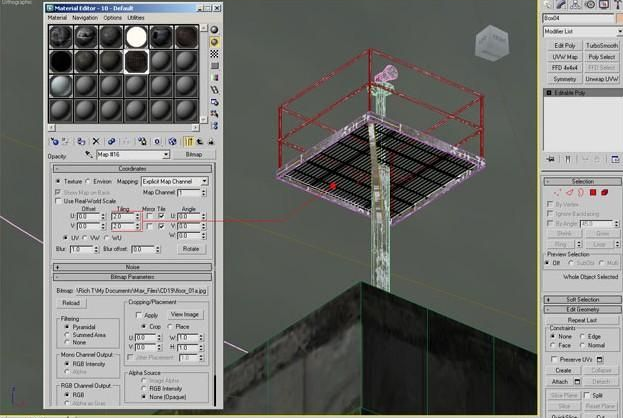Open Navigation menu in Material Editor
Screen dimensions: 623x418
(85, 18)
